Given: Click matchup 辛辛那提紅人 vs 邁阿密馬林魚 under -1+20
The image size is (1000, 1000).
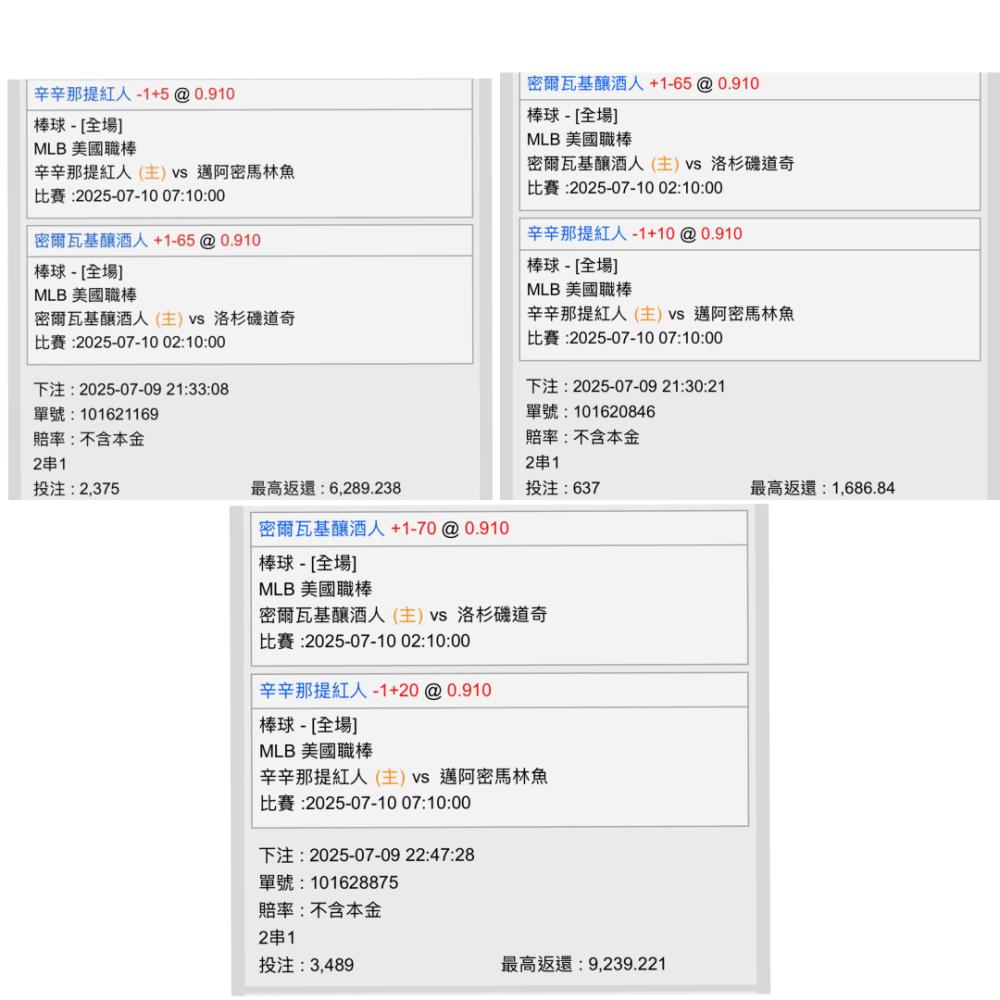Looking at the screenshot, I should pos(404,777).
